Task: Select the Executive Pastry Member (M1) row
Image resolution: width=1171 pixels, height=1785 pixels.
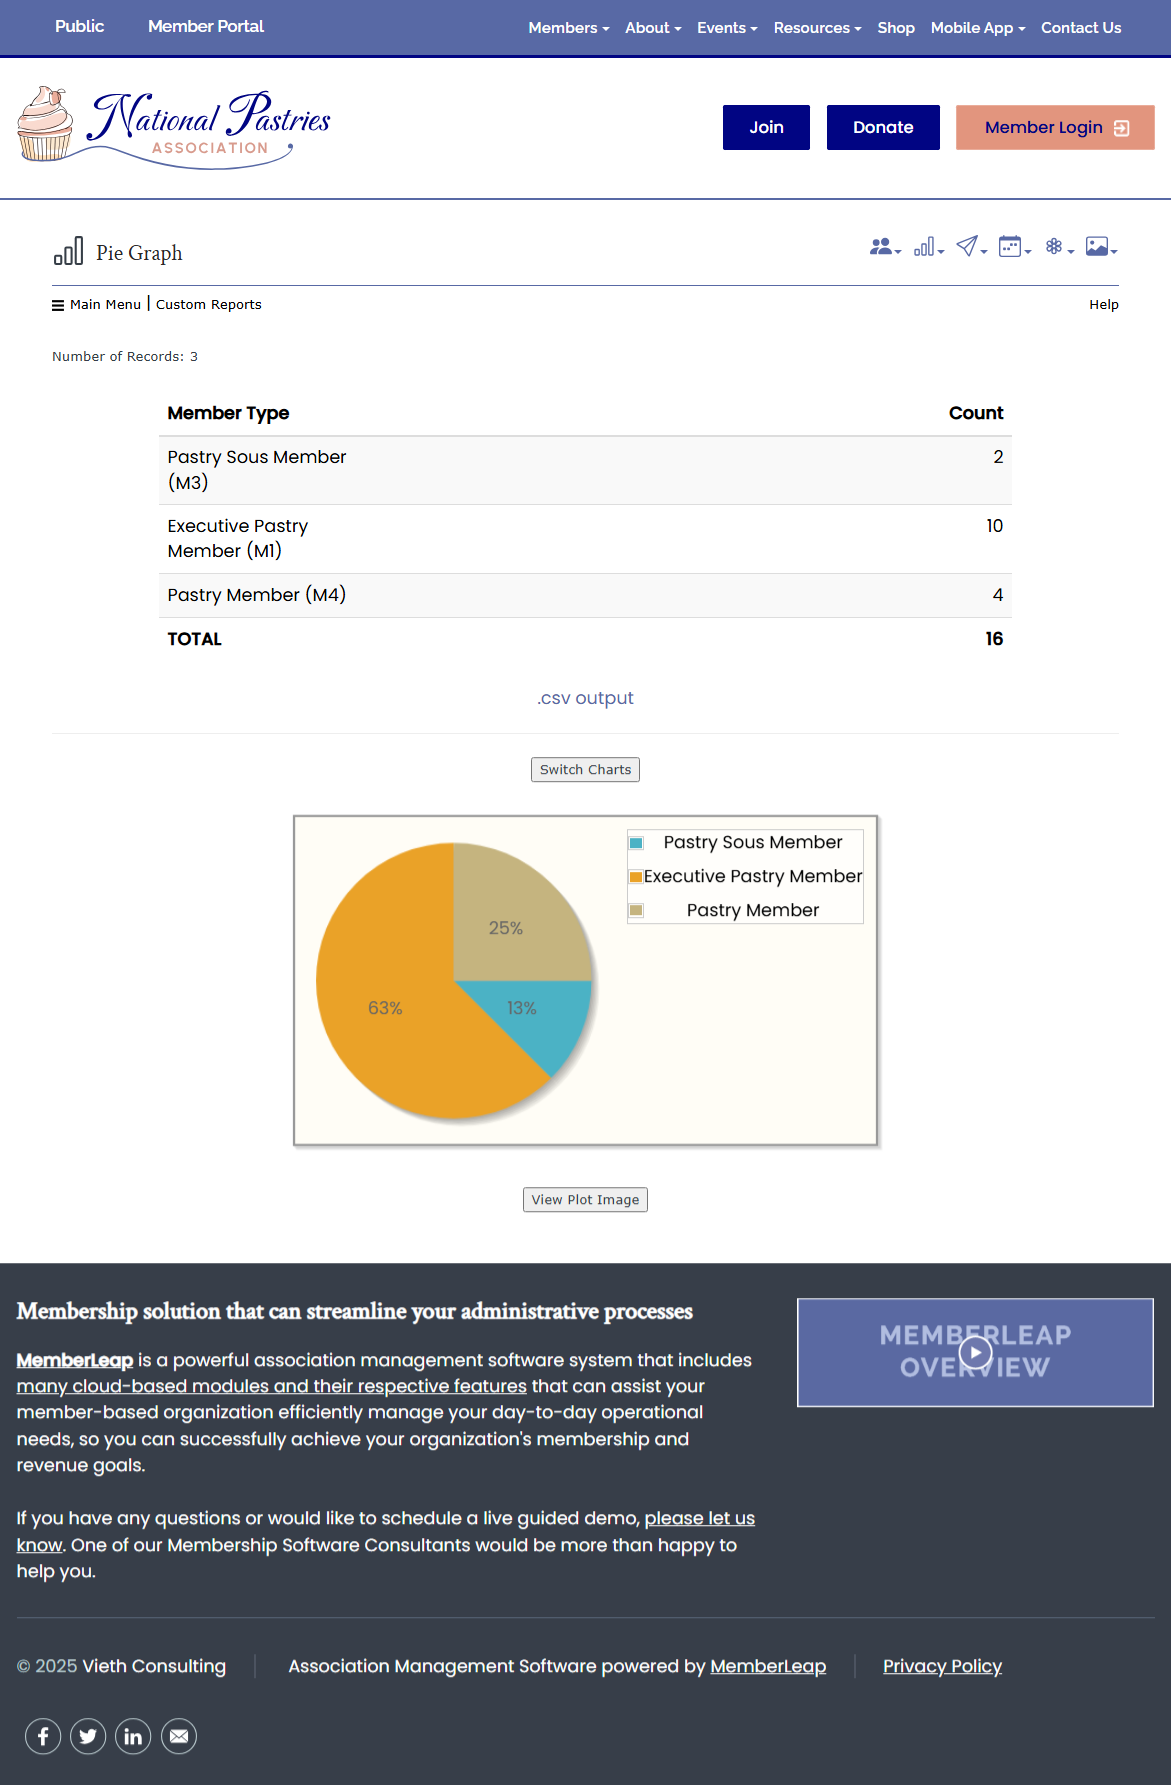Action: [585, 539]
